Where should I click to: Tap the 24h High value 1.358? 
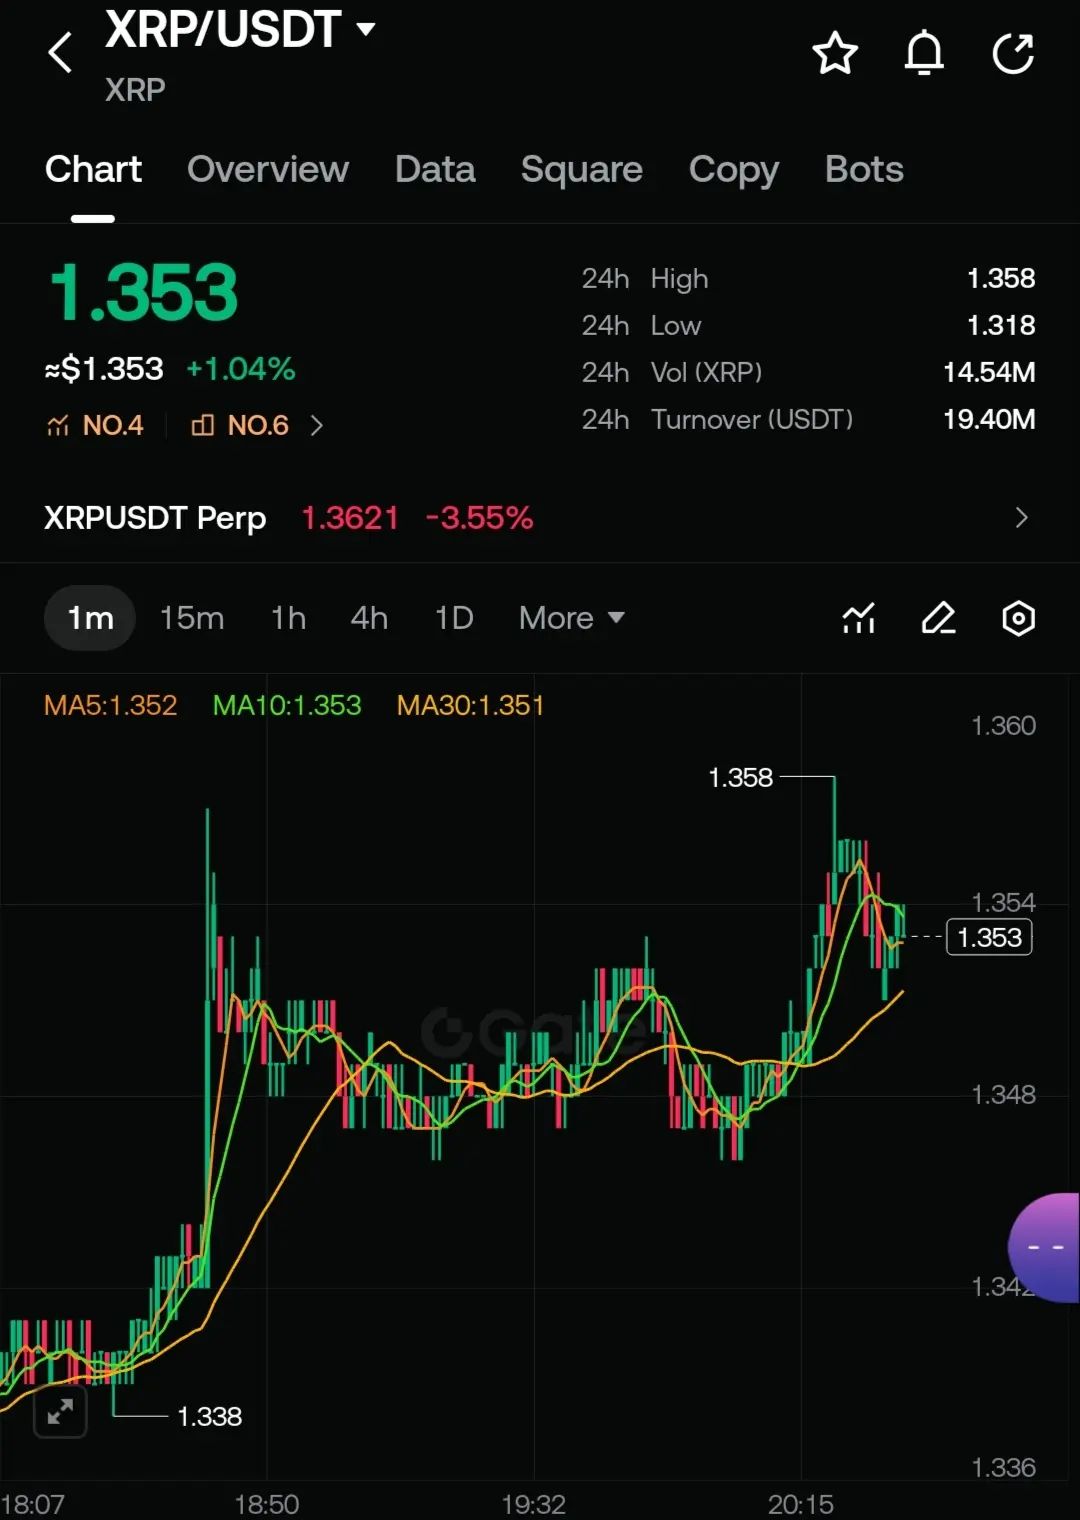pyautogui.click(x=1001, y=278)
